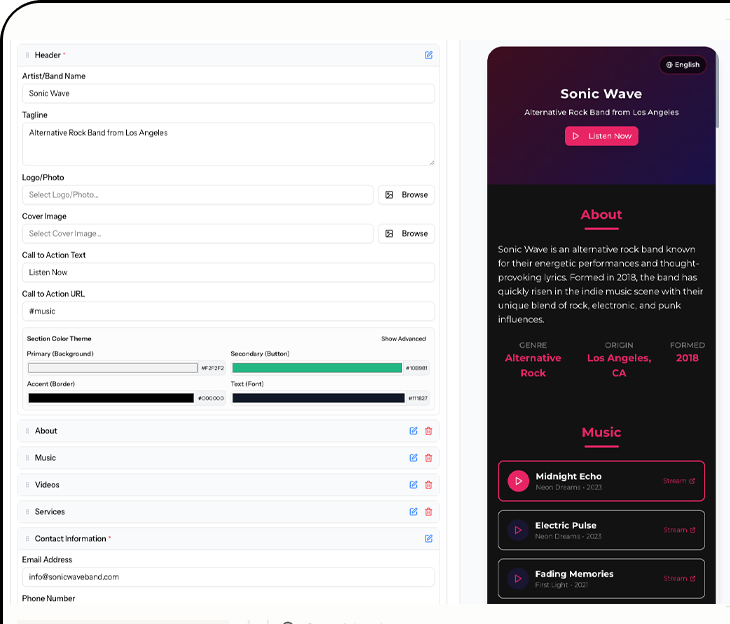Change the black Accent border color swatch
Image resolution: width=730 pixels, height=624 pixels.
(x=111, y=398)
